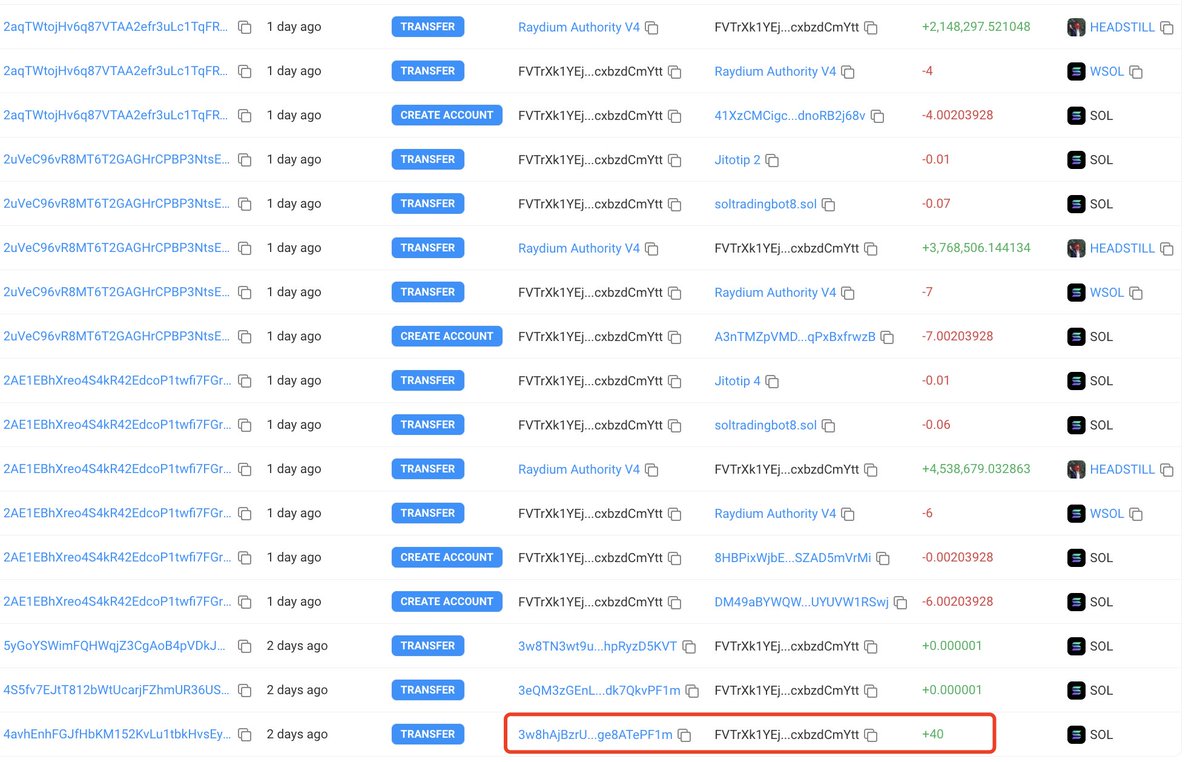Copy icon beside 41XzCMCigc...dnoRB2j68v address
The width and height of the screenshot is (1200, 762).
[877, 116]
